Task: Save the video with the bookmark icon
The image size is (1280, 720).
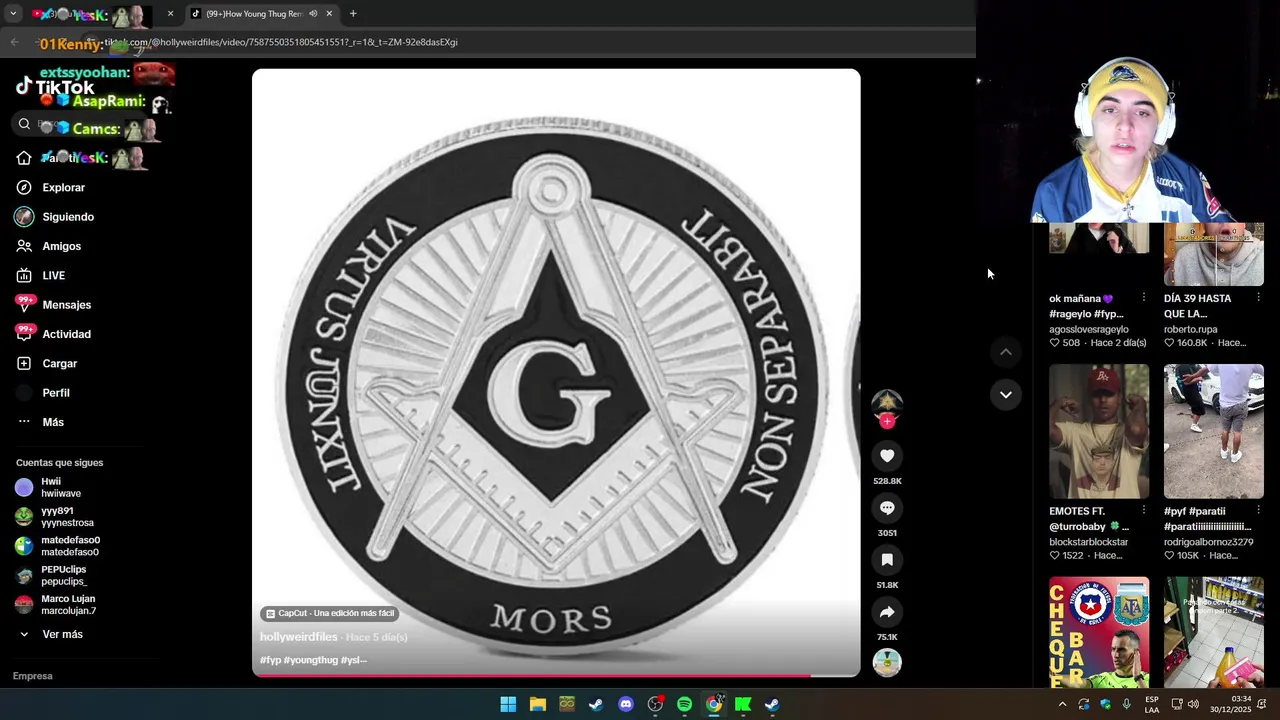Action: (x=887, y=560)
